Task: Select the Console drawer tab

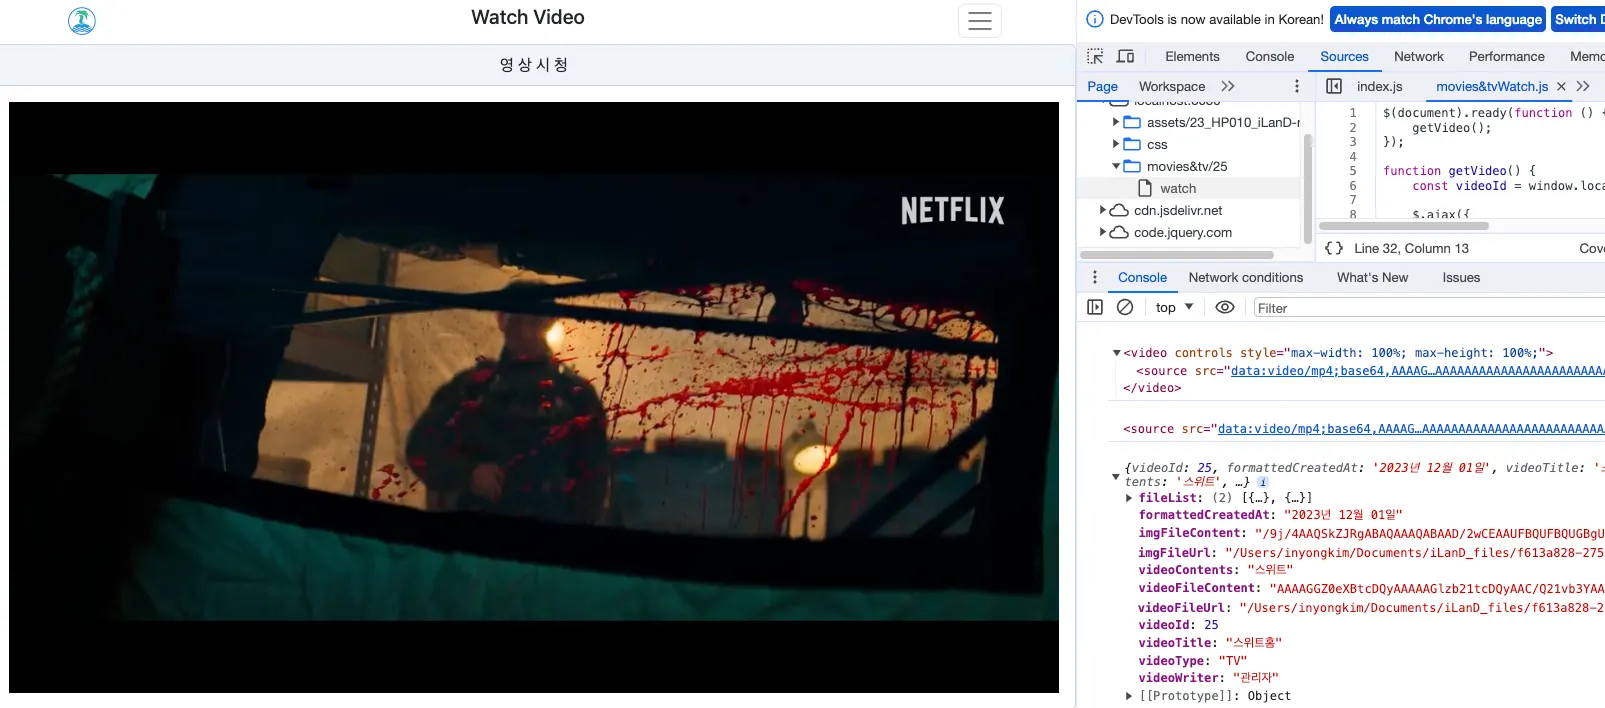Action: coord(1142,277)
